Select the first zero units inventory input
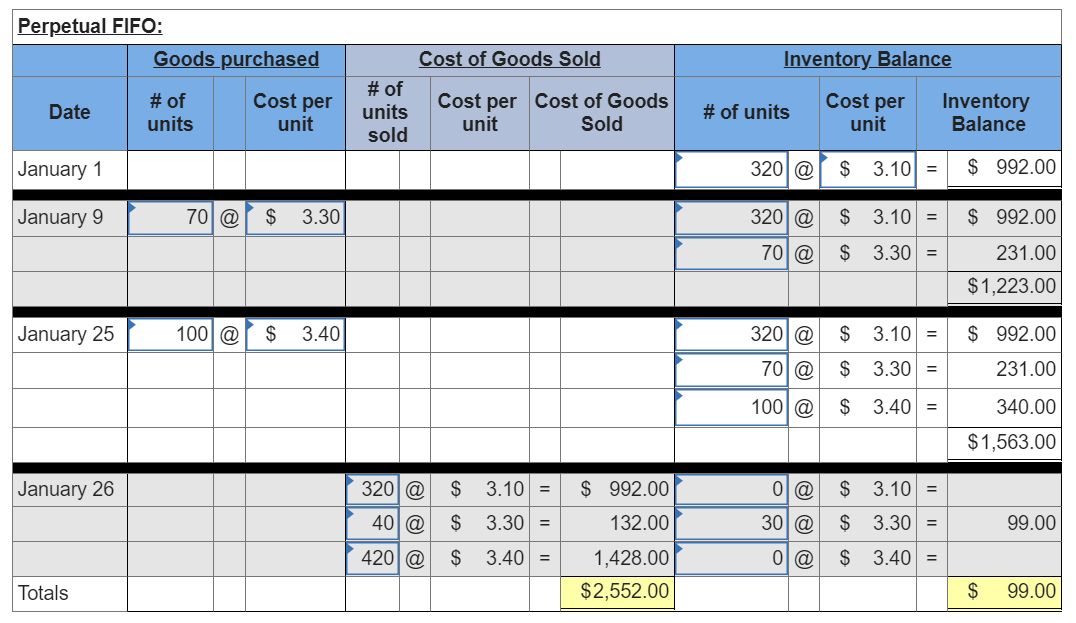 732,490
